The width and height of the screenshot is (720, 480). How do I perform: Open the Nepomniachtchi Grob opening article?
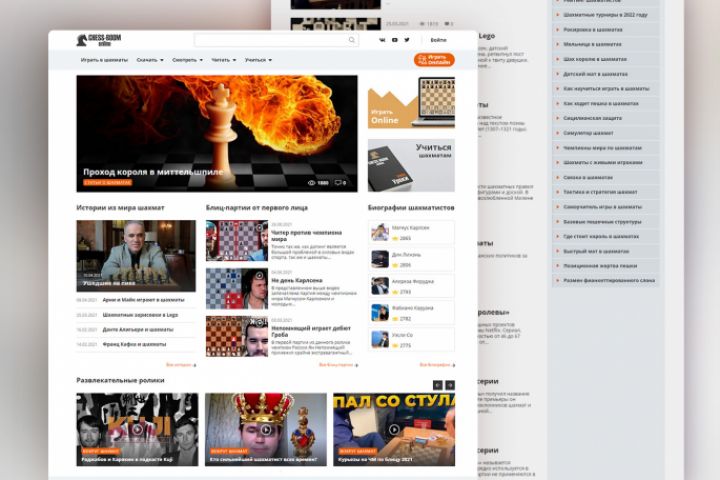coord(311,331)
